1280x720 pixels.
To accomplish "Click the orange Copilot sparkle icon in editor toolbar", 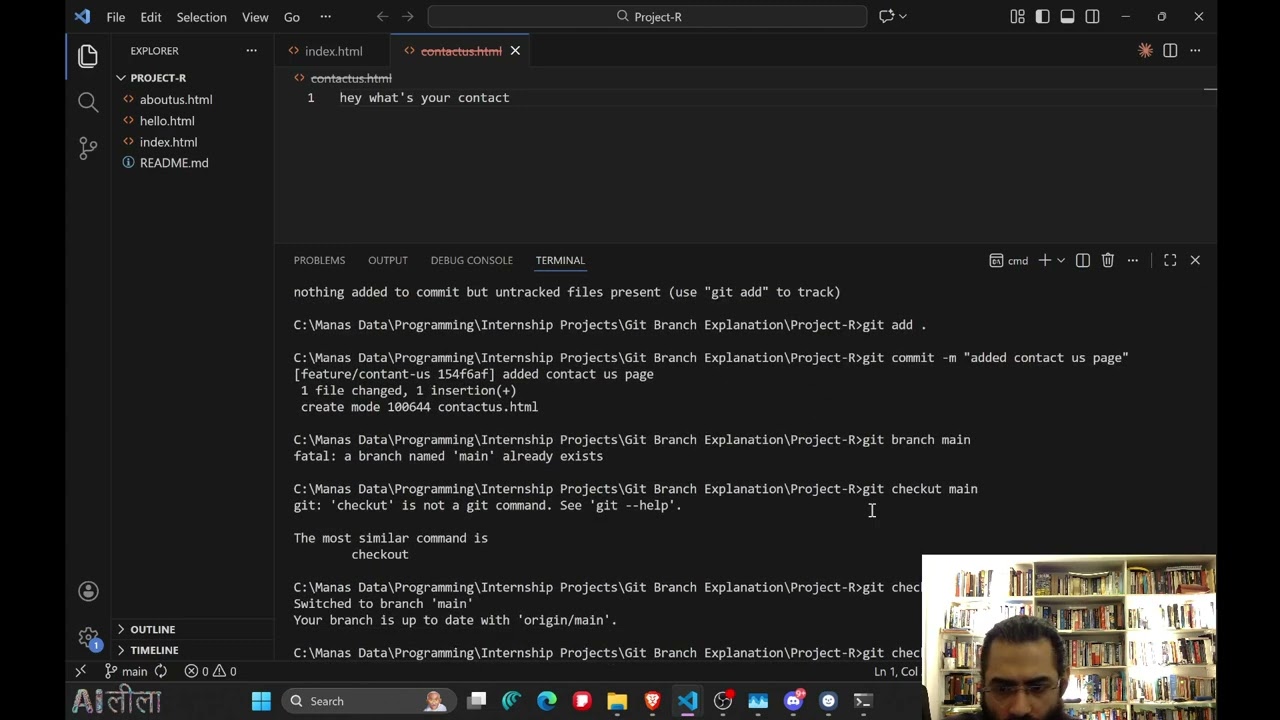I will click(x=1145, y=50).
